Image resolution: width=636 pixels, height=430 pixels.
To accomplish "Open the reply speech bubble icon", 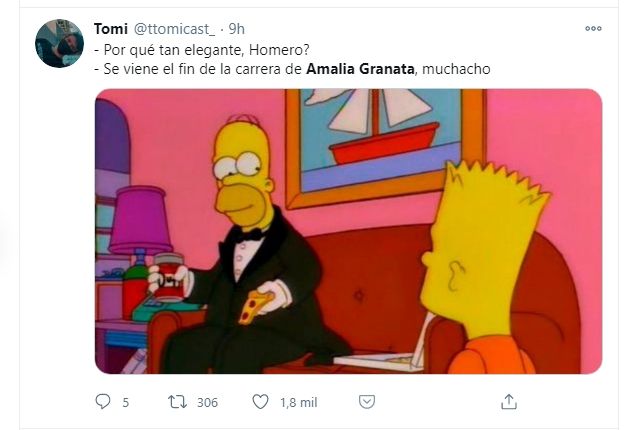I will [x=103, y=402].
